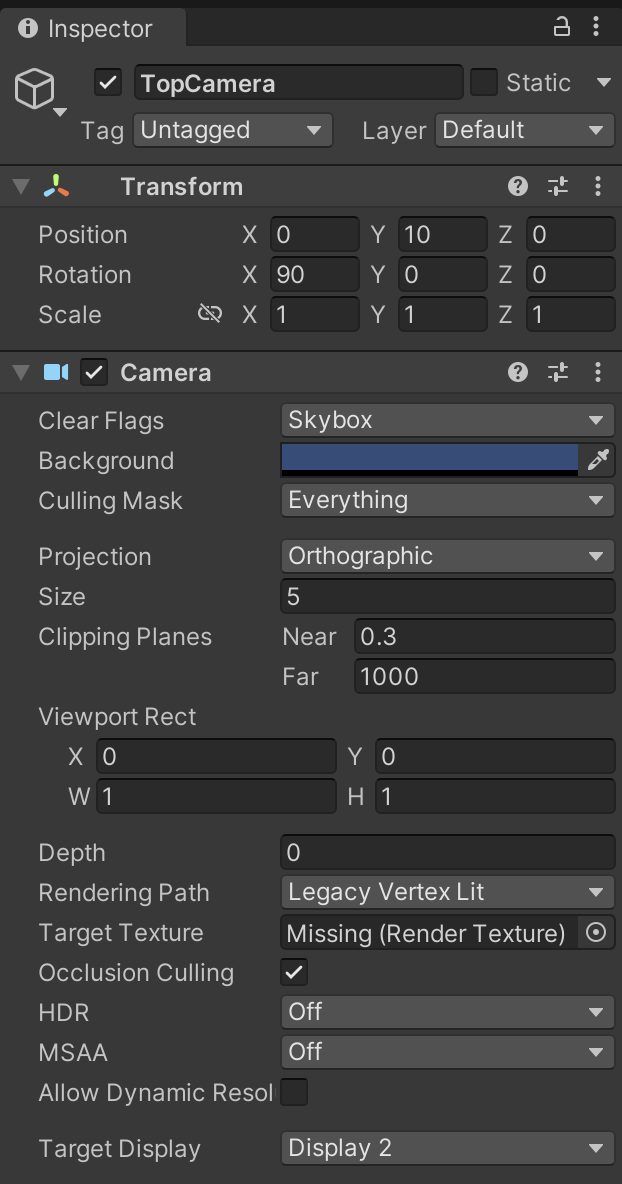
Task: Click the orthographic Size input field
Action: [448, 597]
